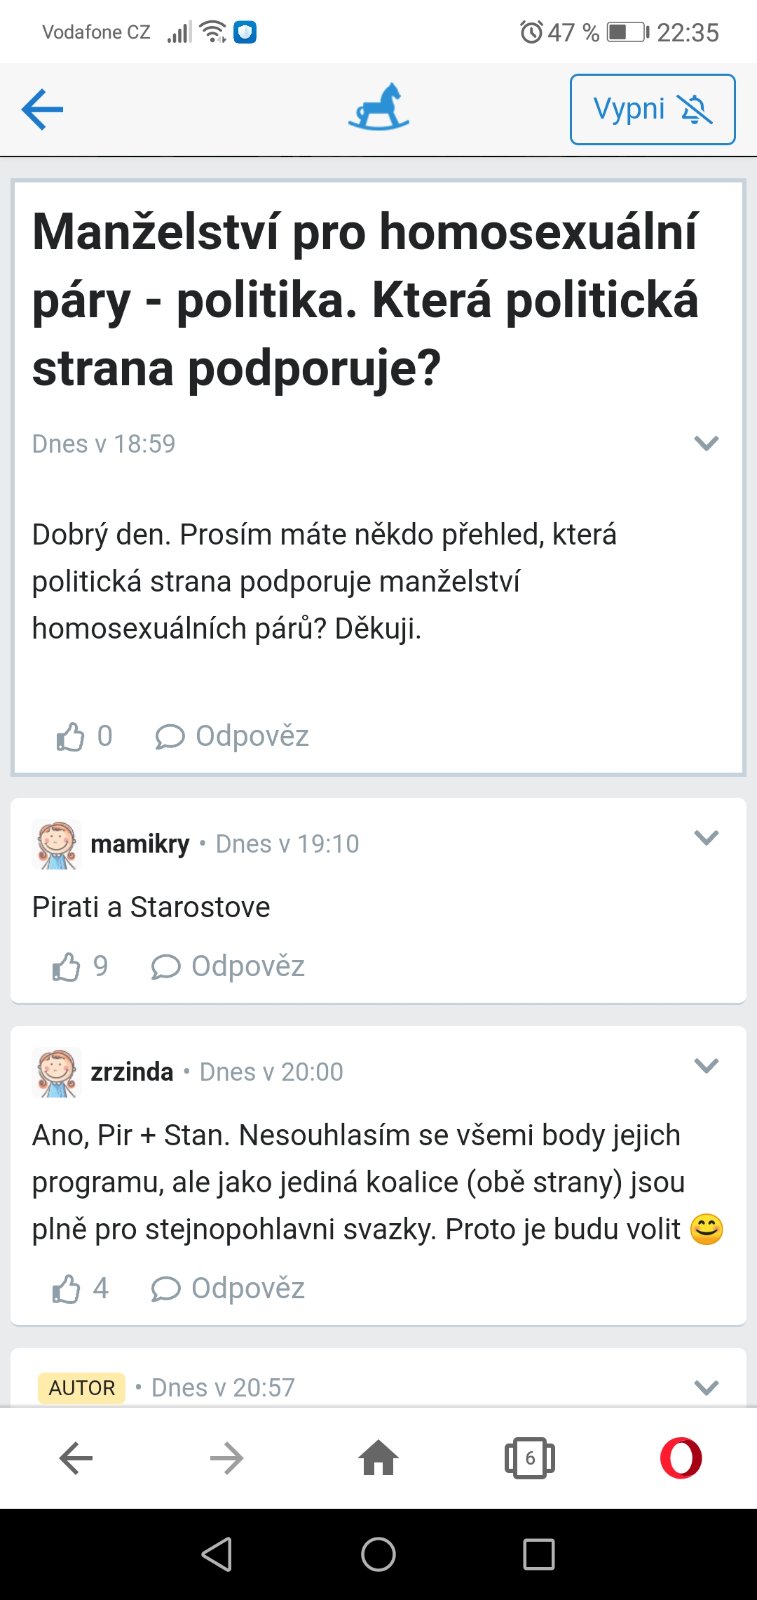This screenshot has height=1600, width=757.
Task: Expand the main post options chevron
Action: click(706, 443)
